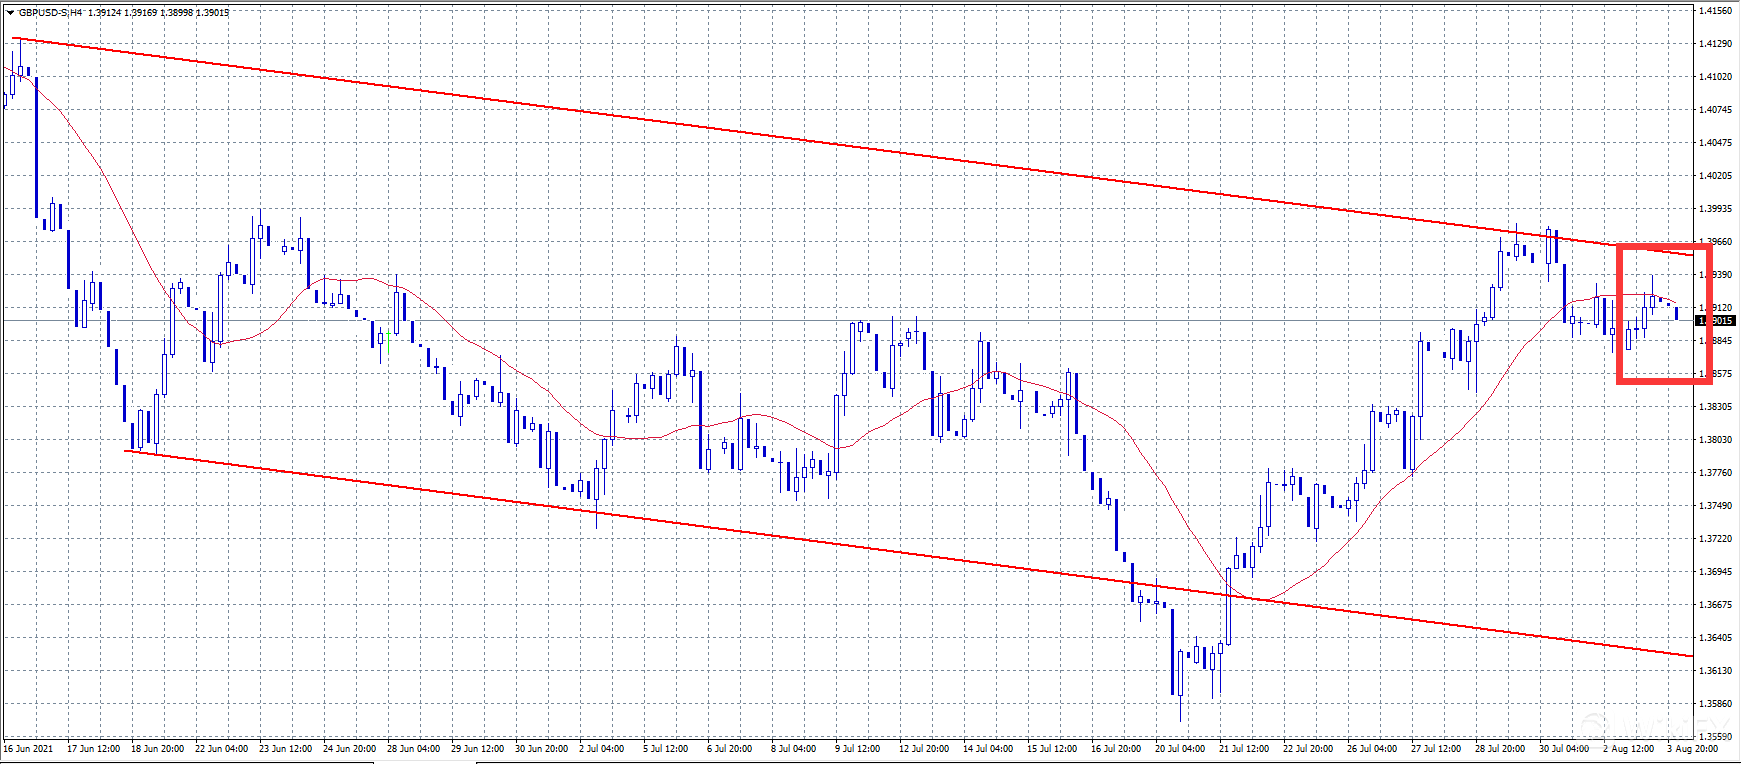The width and height of the screenshot is (1741, 764).
Task: Click the 30 Jun 20:00 time label
Action: click(x=541, y=748)
